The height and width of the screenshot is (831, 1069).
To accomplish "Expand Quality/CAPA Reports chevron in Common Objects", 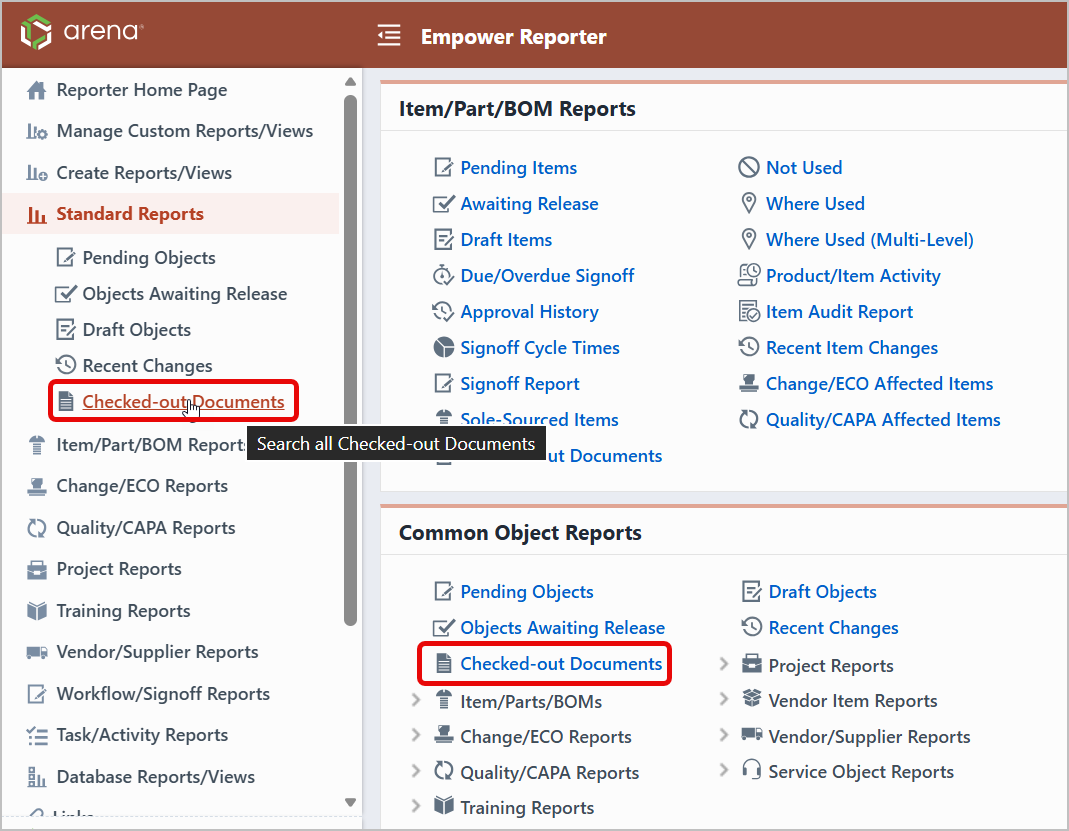I will 416,771.
